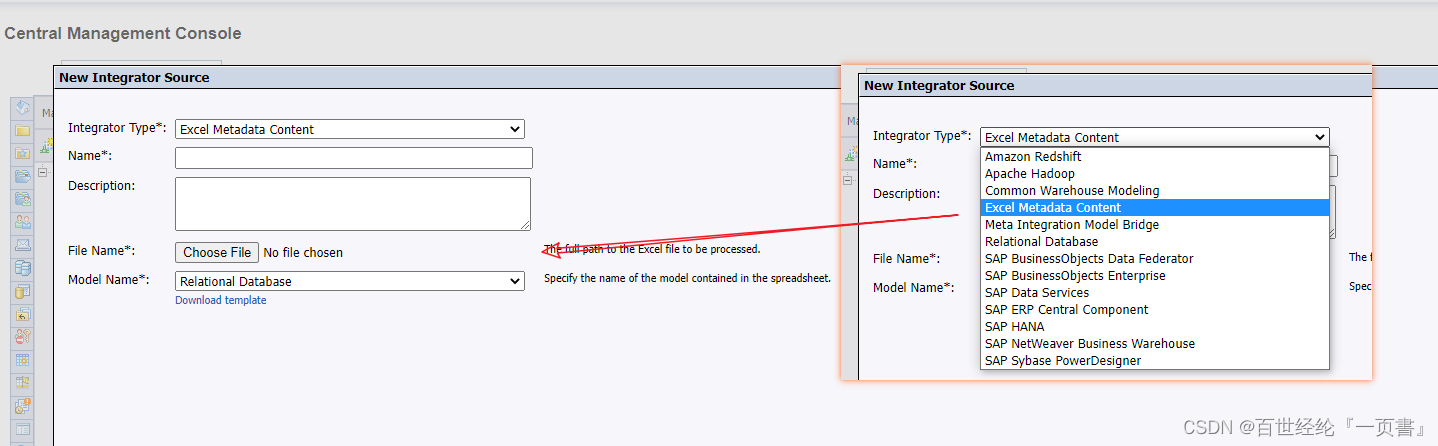The height and width of the screenshot is (446, 1438).
Task: Open the Model Name dropdown showing Relational Database
Action: 350,282
